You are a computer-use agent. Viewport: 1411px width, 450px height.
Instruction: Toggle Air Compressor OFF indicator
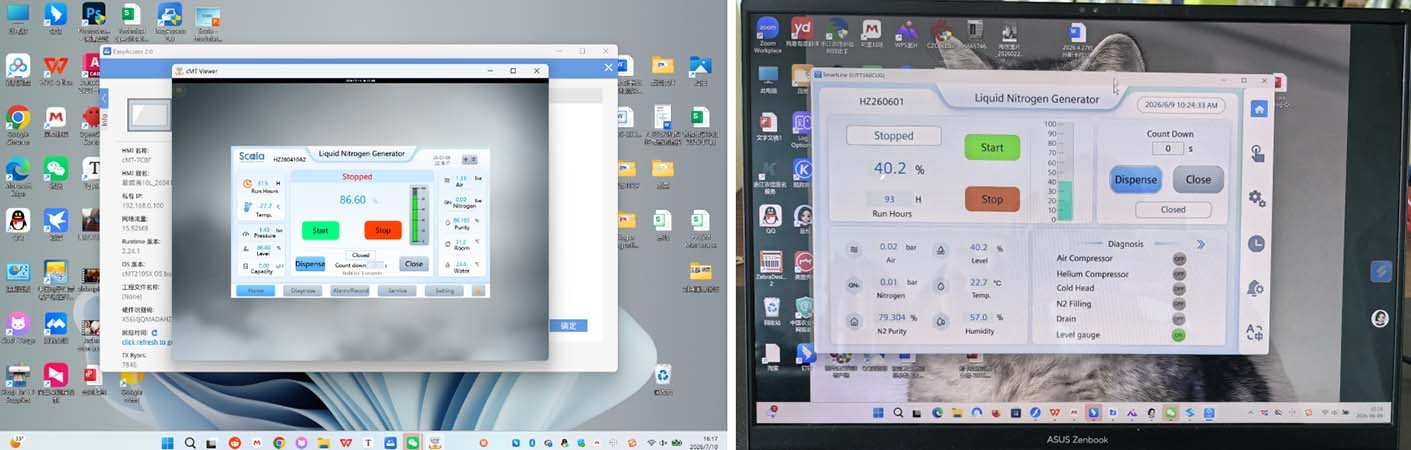click(x=1179, y=258)
